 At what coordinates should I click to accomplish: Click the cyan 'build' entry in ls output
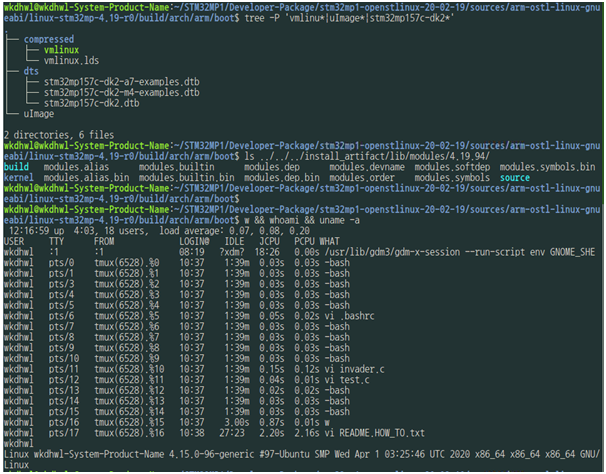pyautogui.click(x=16, y=167)
